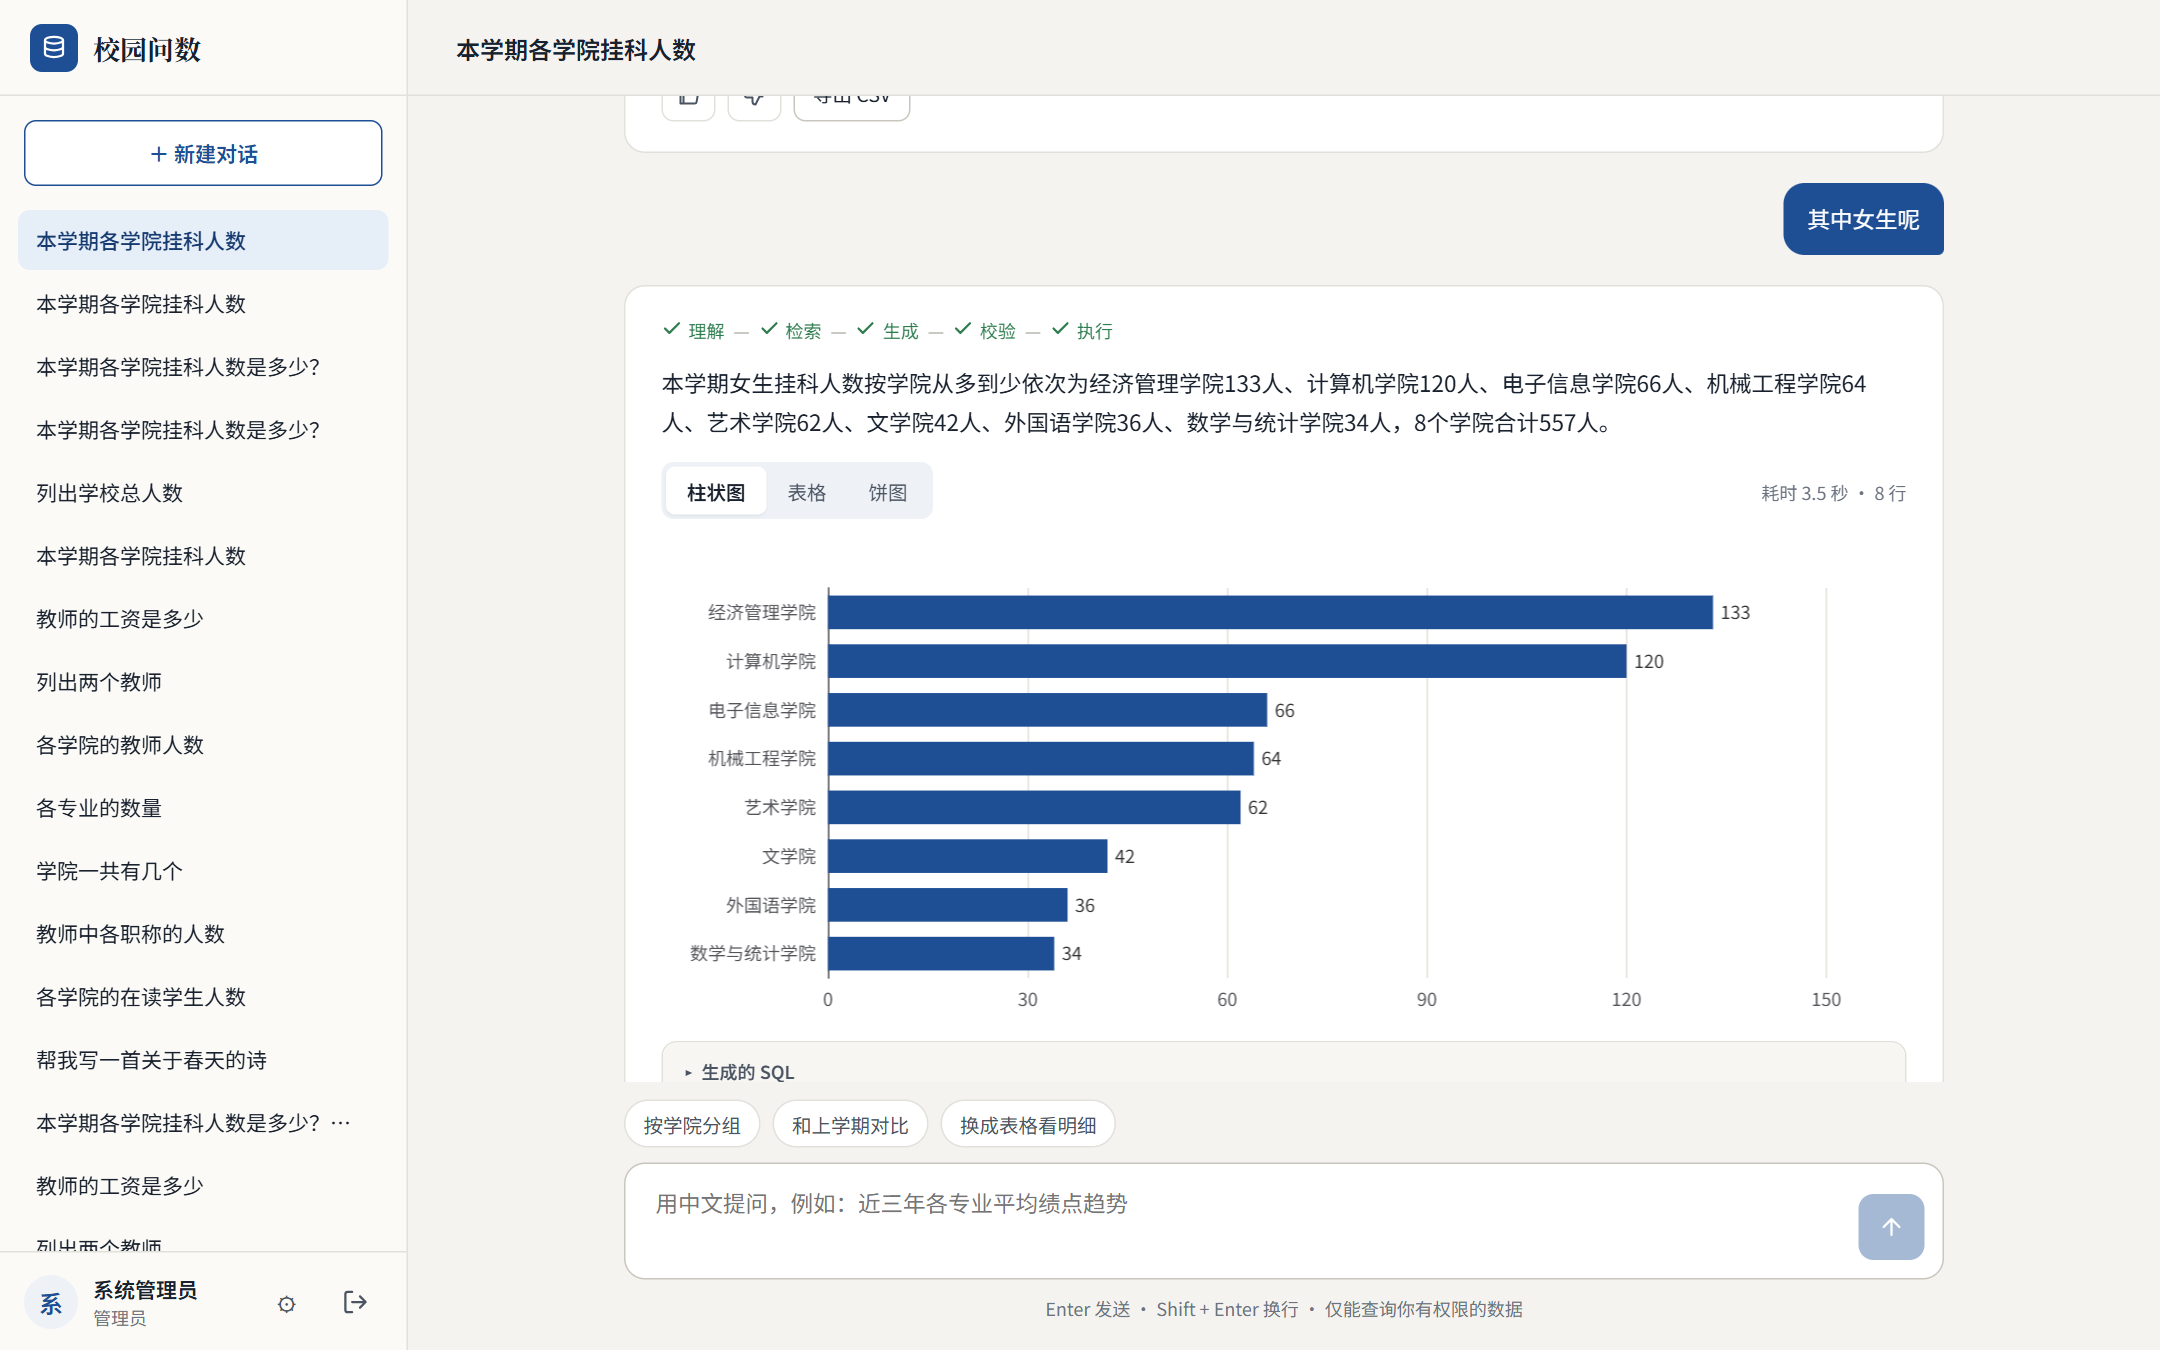
Task: Click the 耗时 3.5 秒 · 8 行 status text
Action: pyautogui.click(x=1834, y=493)
